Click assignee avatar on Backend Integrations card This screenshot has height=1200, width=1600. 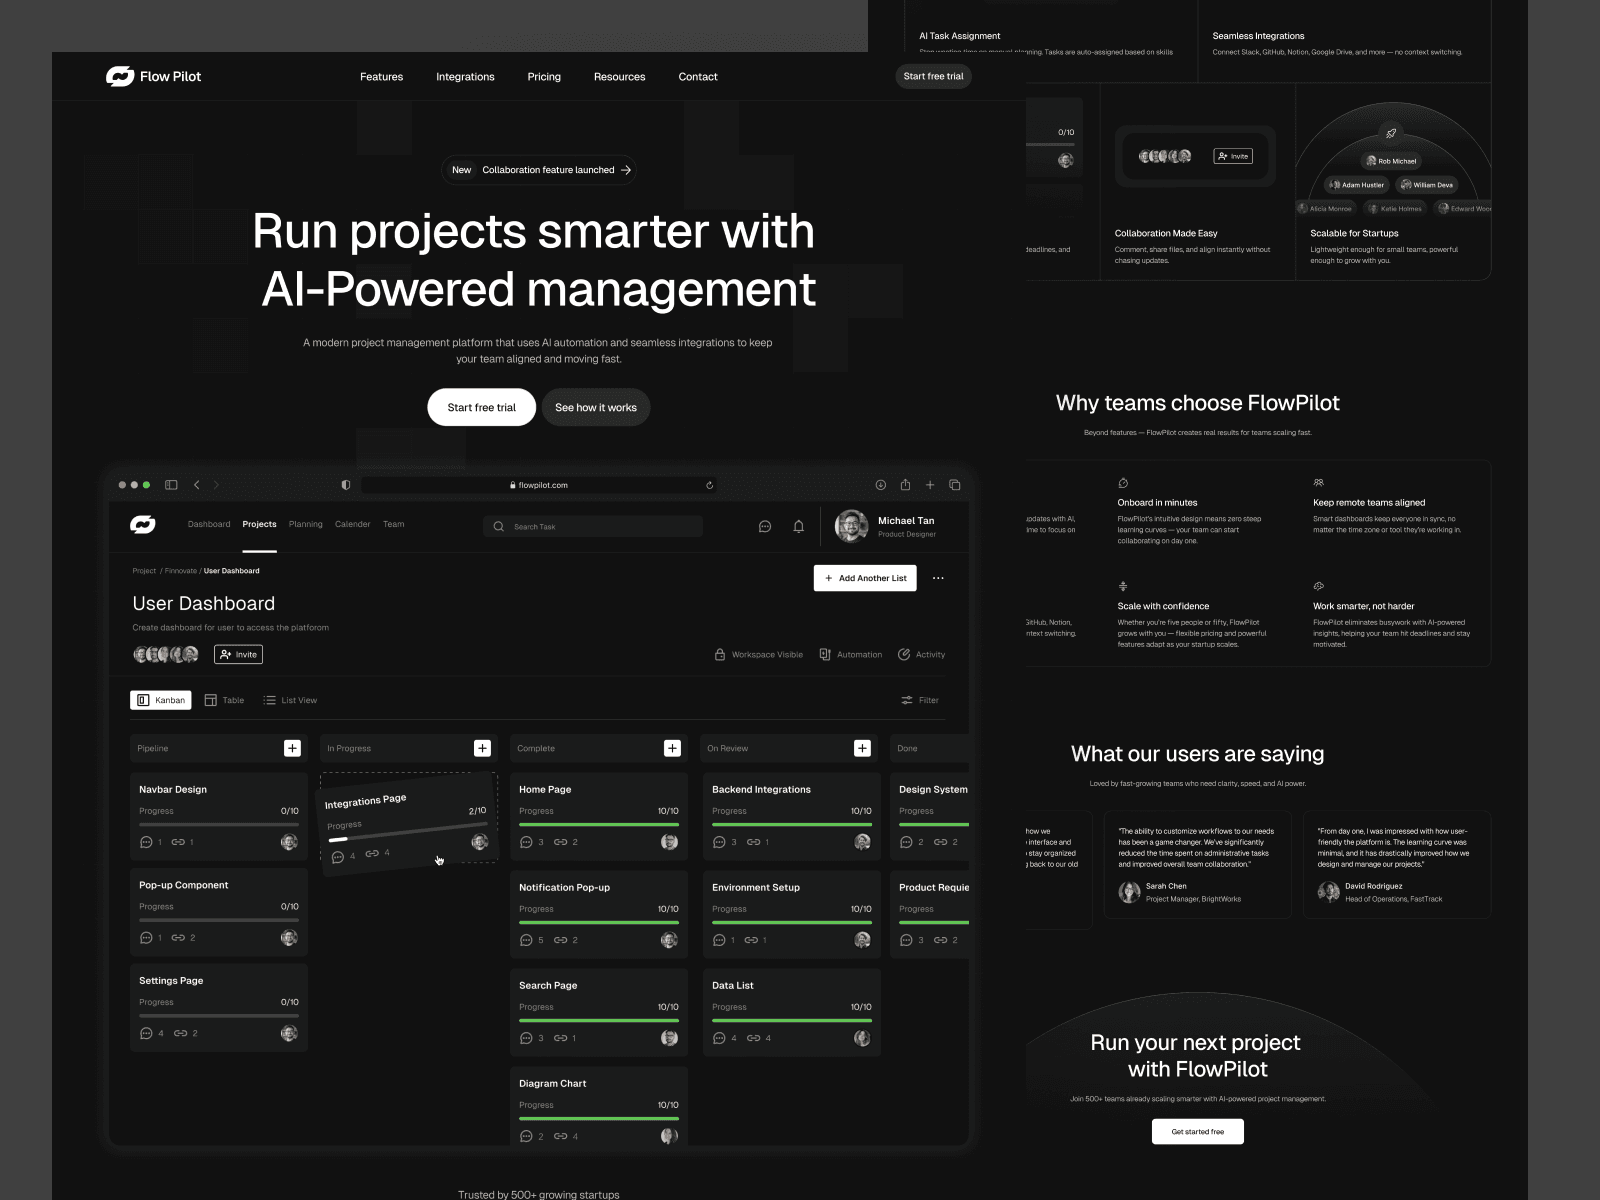coord(862,842)
